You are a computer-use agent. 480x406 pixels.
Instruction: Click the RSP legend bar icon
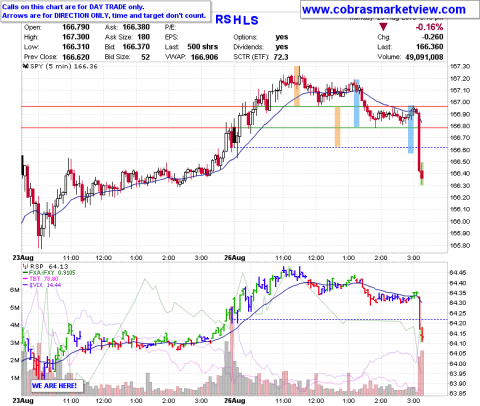pyautogui.click(x=25, y=266)
